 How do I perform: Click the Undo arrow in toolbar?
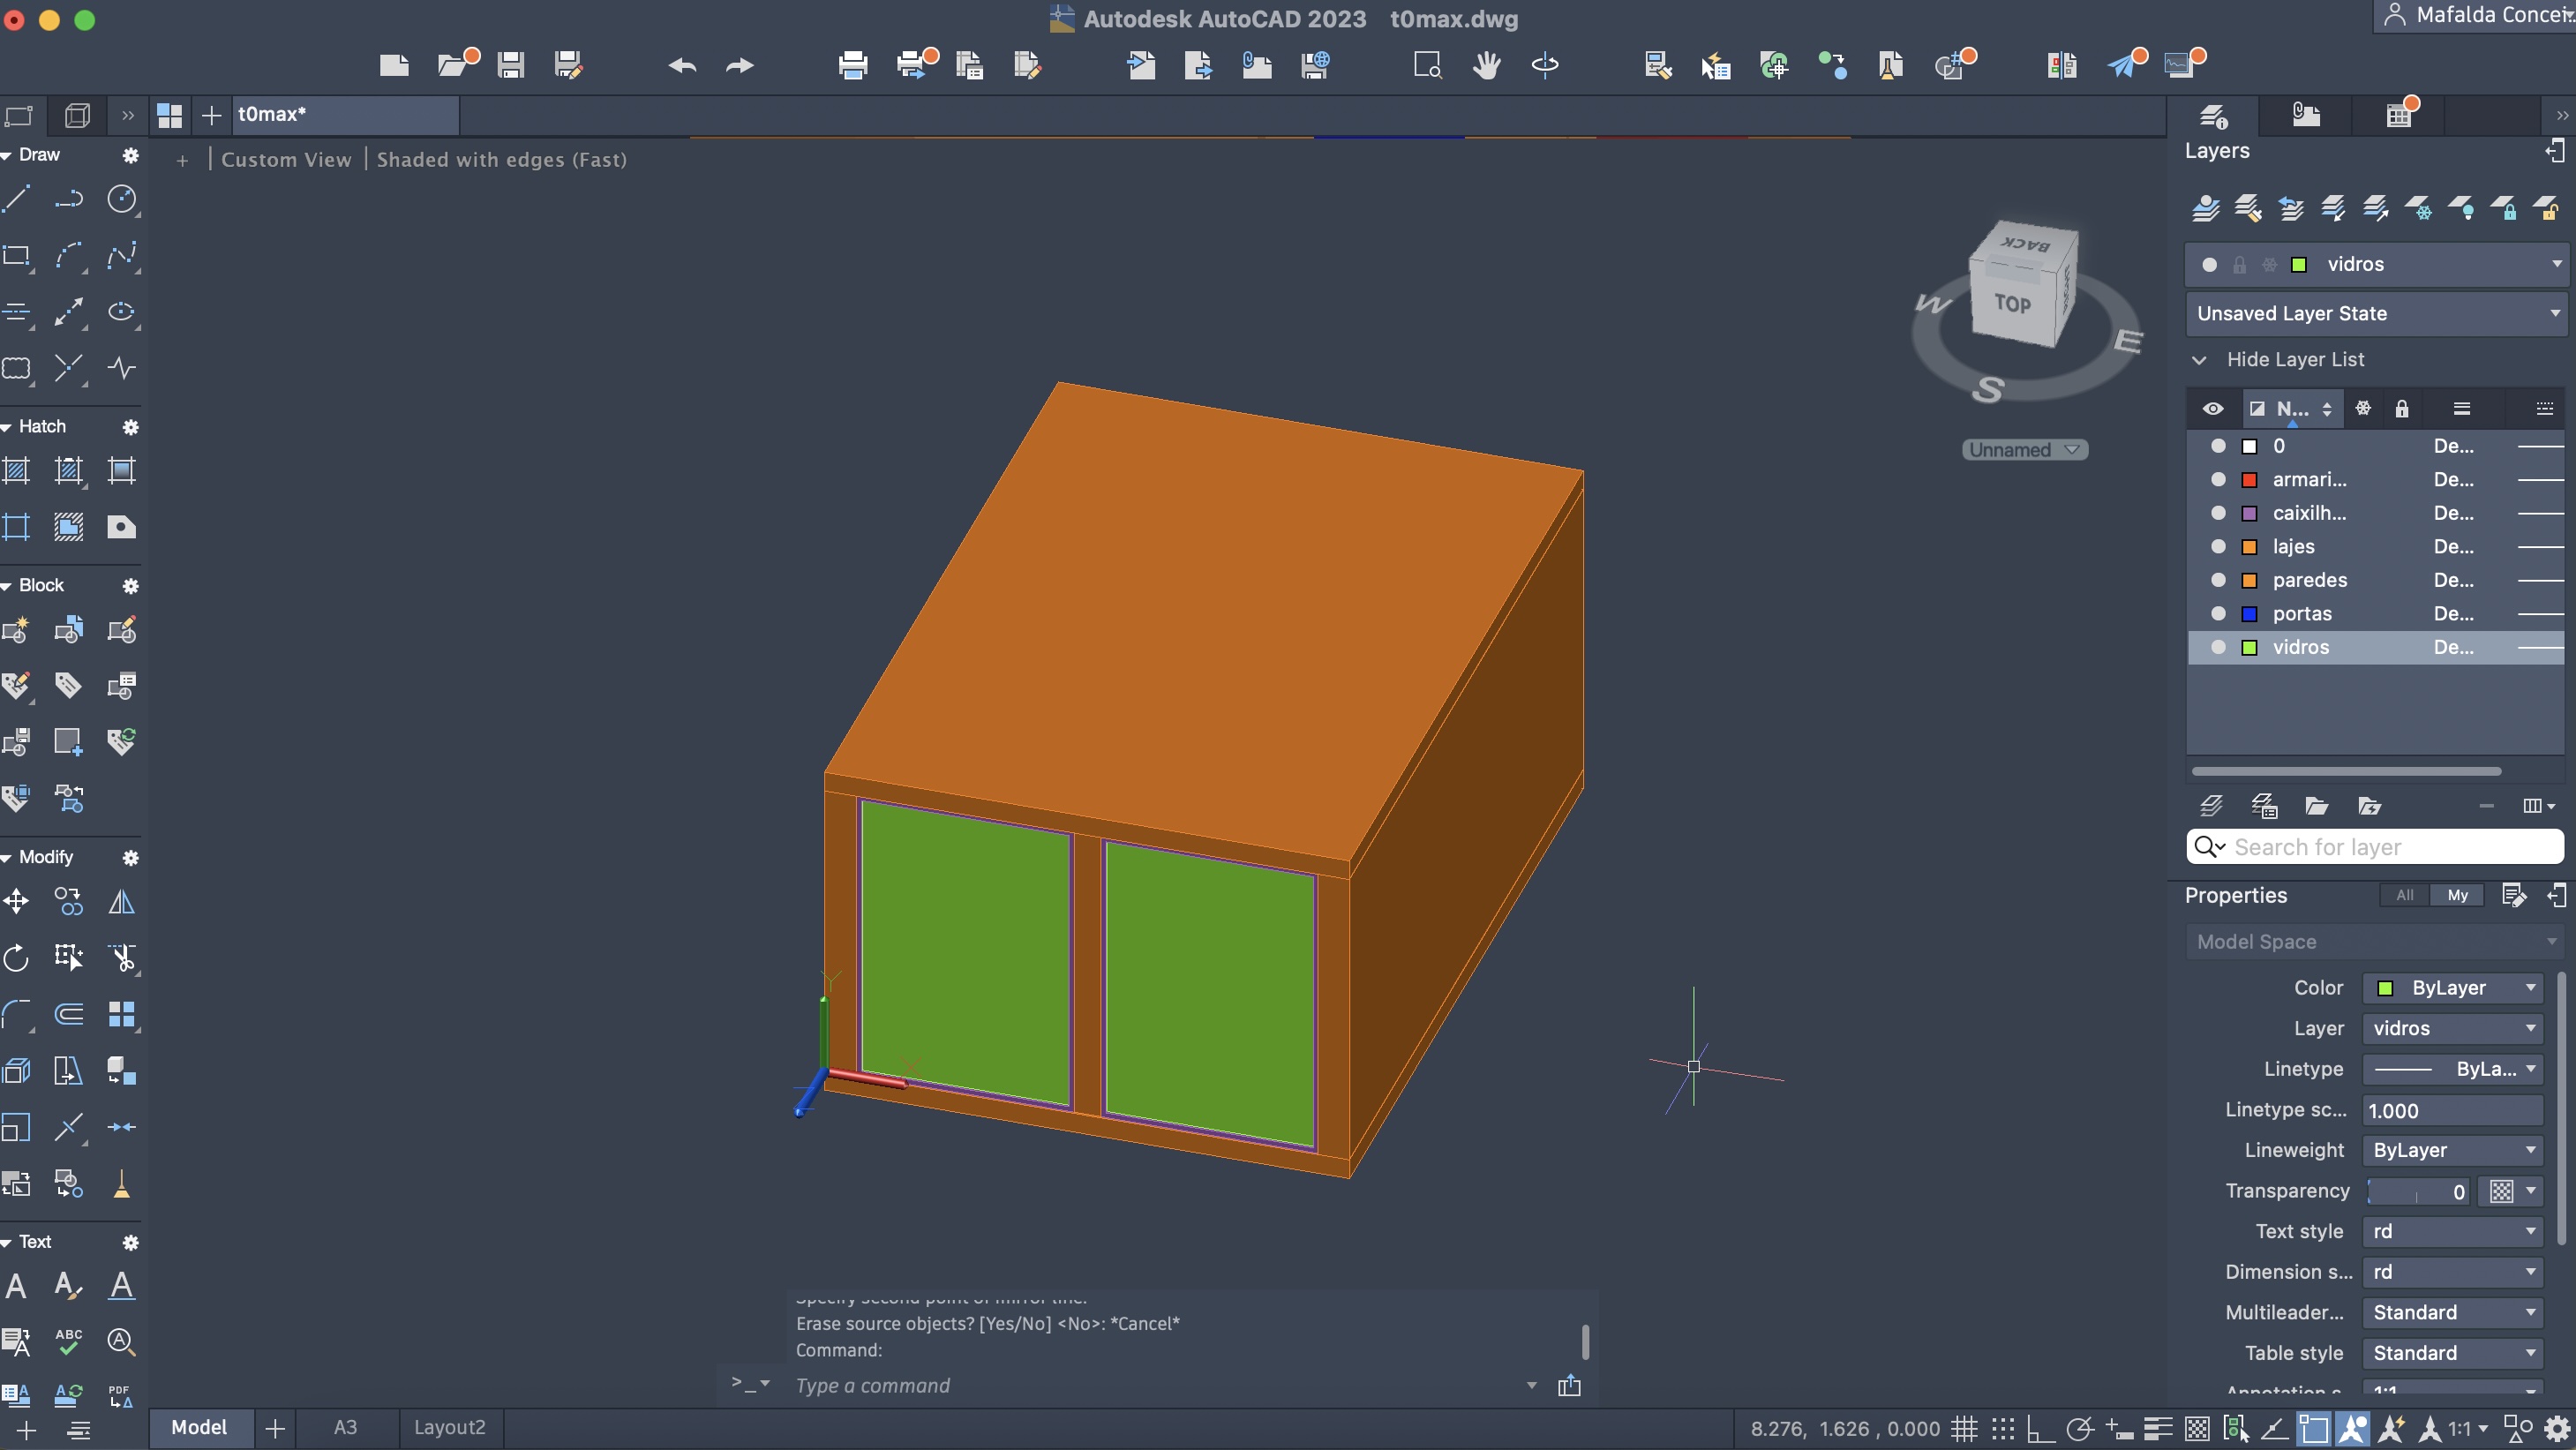click(682, 66)
